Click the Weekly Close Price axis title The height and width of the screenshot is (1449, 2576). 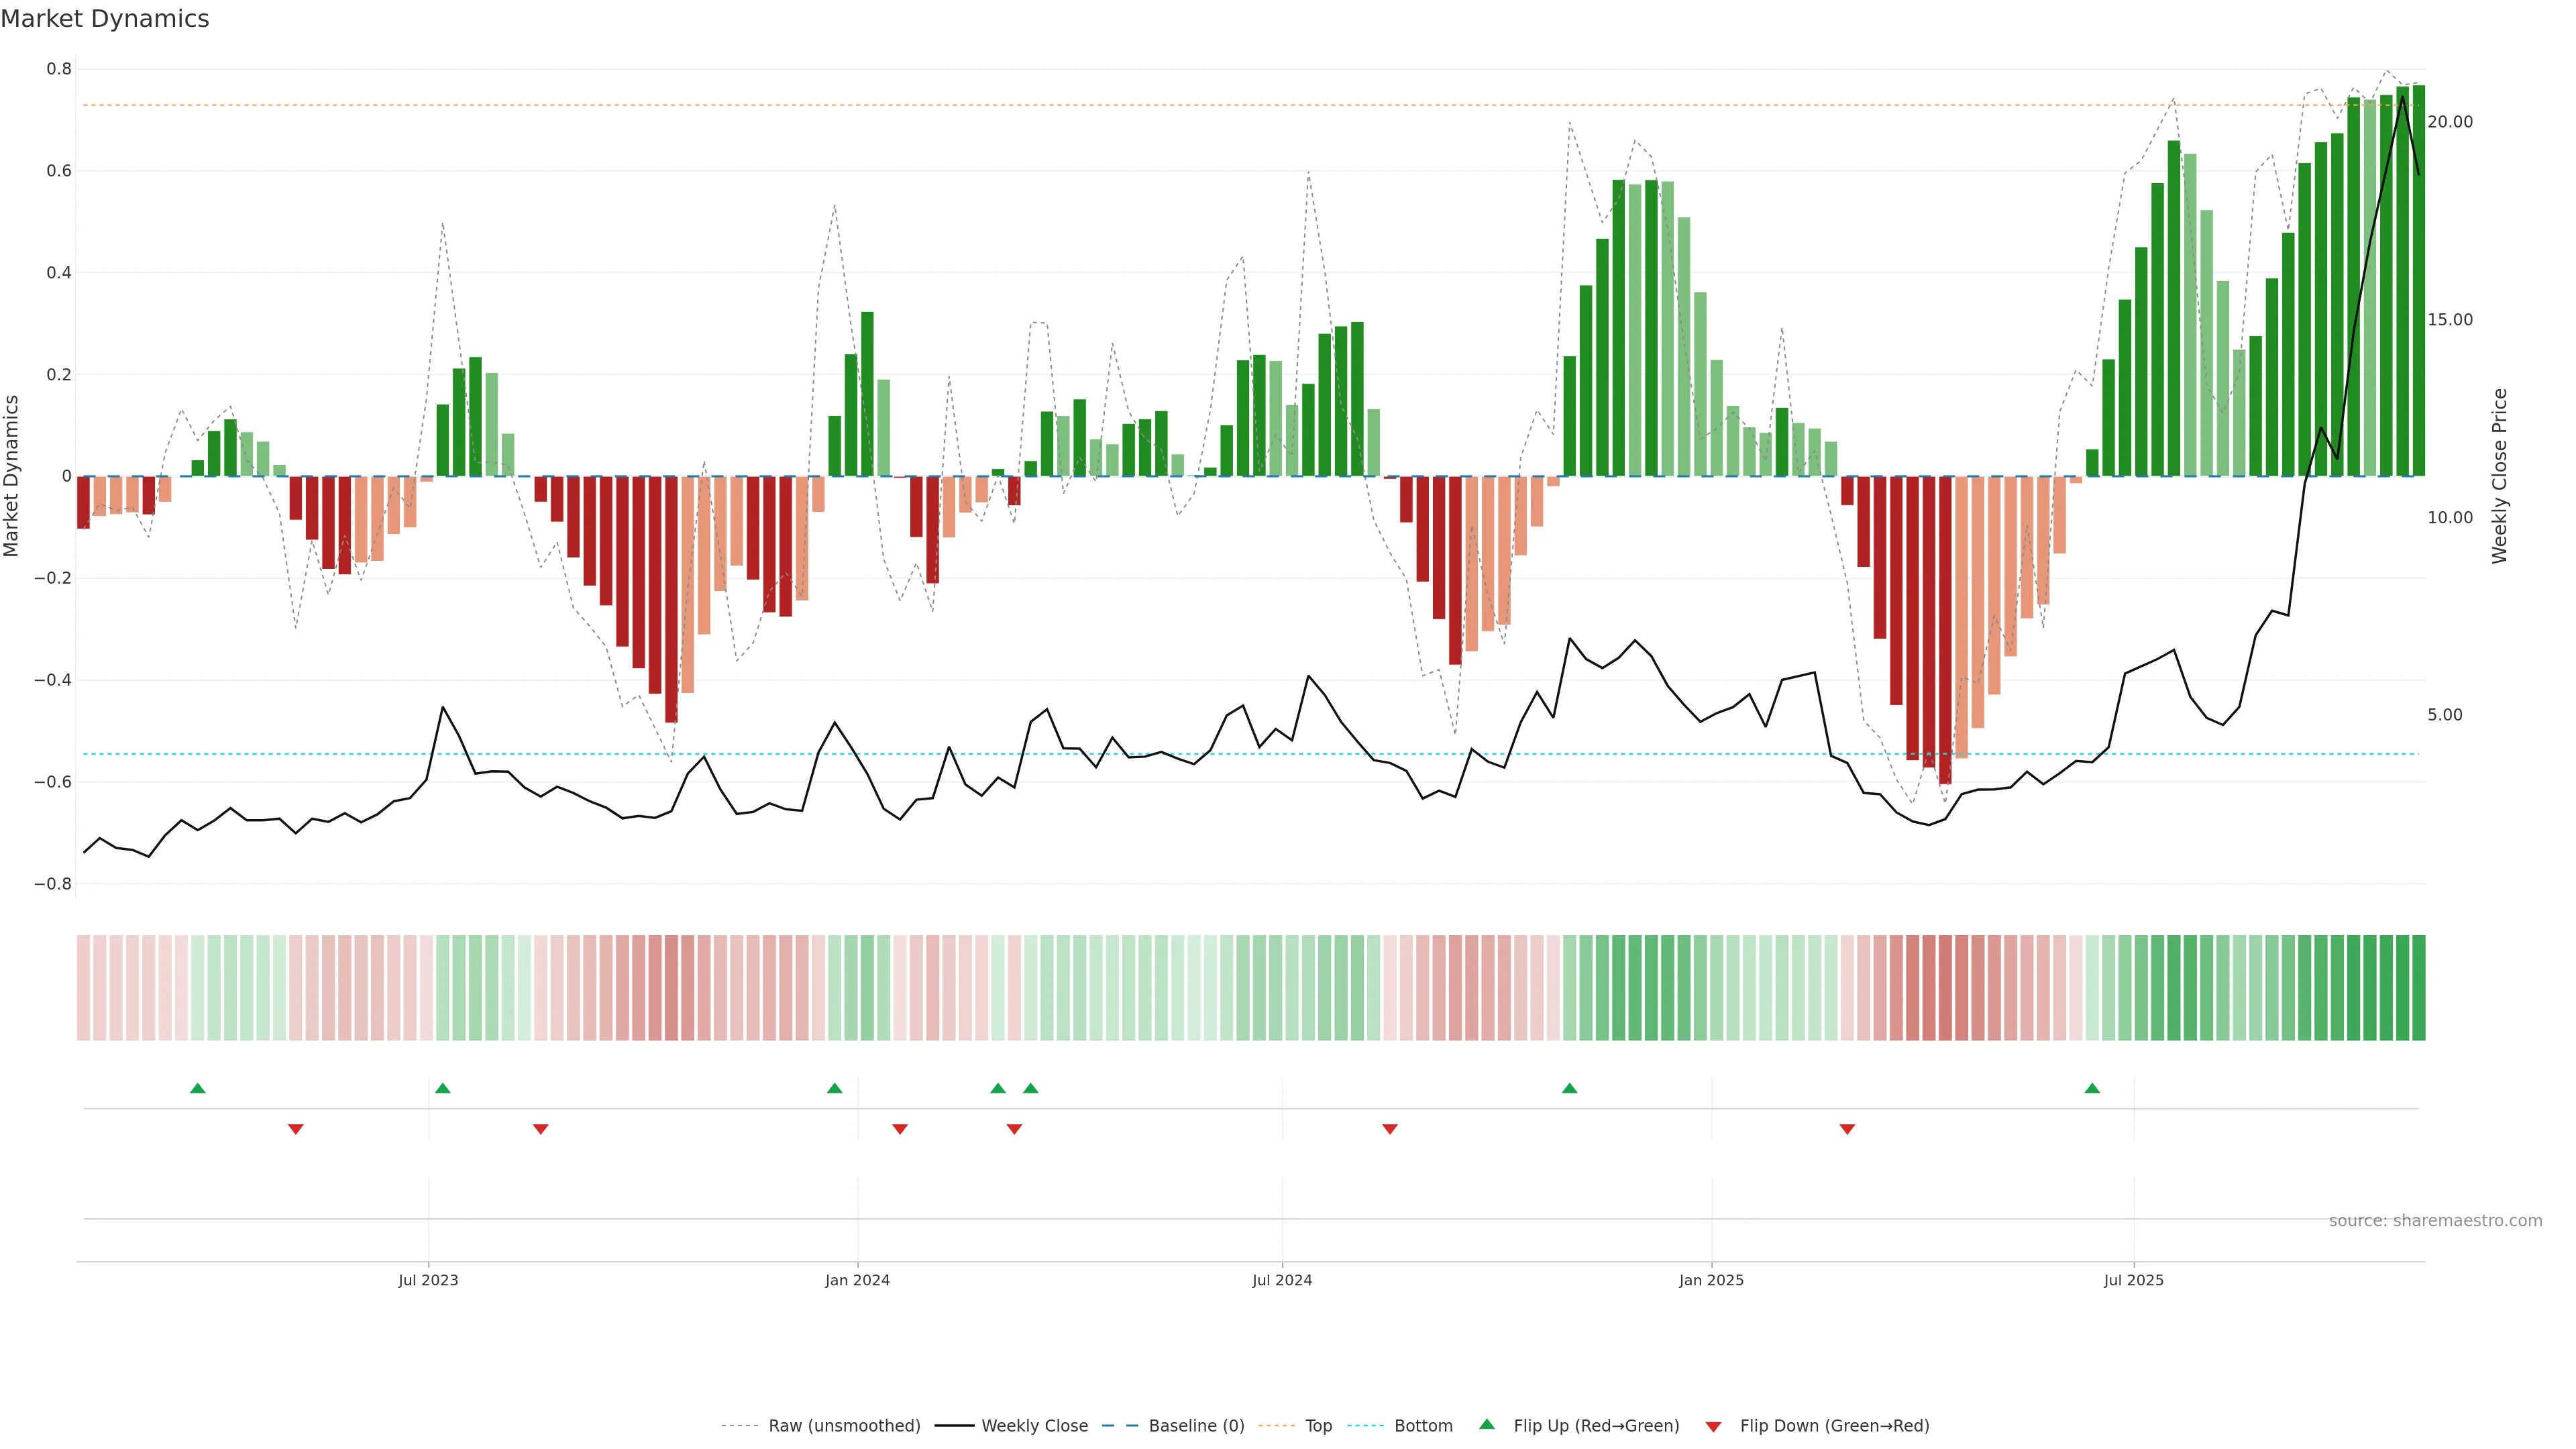[x=2500, y=476]
